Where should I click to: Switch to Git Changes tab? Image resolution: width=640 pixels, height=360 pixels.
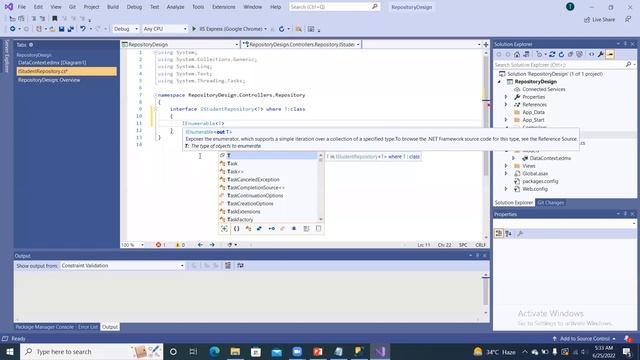(551, 203)
